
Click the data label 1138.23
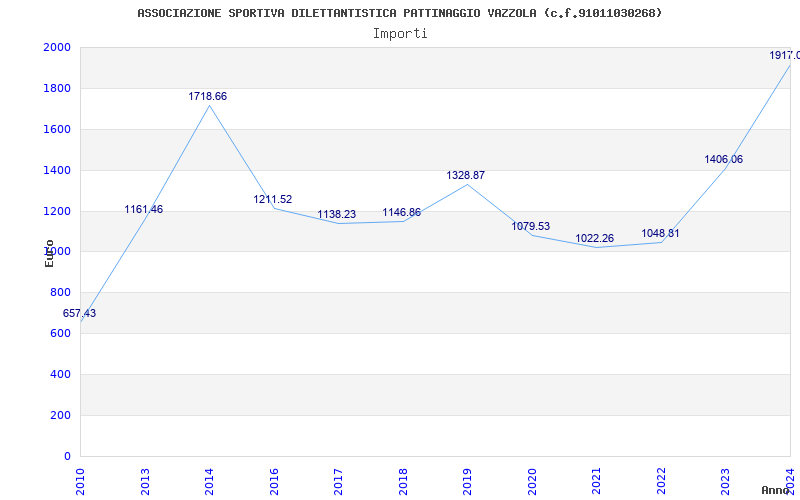pos(337,214)
